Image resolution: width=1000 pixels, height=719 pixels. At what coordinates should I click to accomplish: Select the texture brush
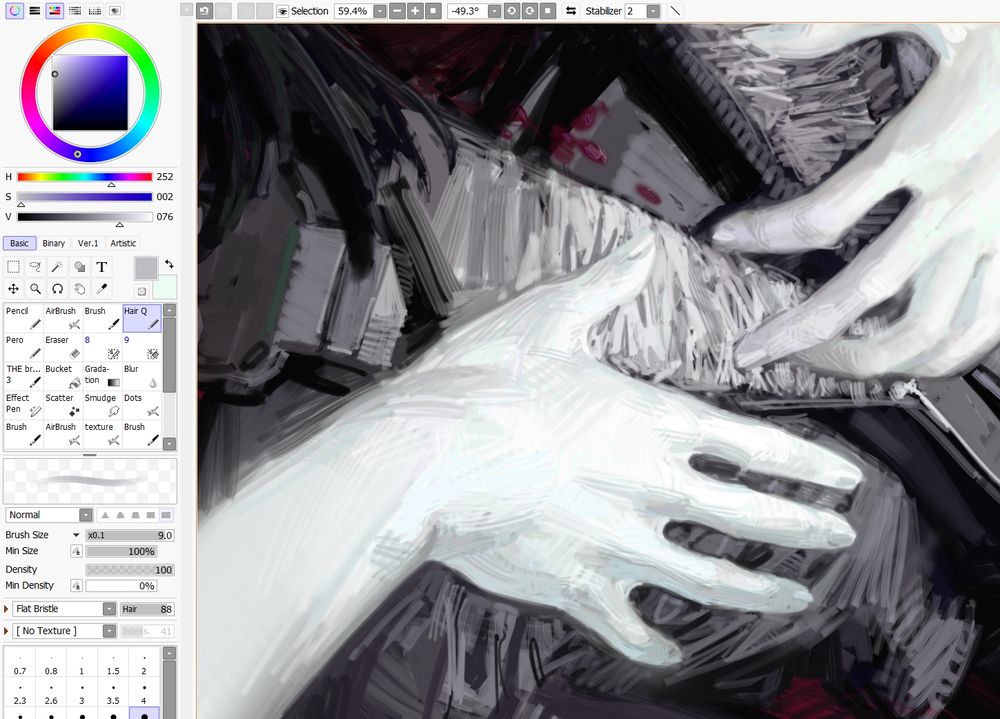pyautogui.click(x=103, y=434)
